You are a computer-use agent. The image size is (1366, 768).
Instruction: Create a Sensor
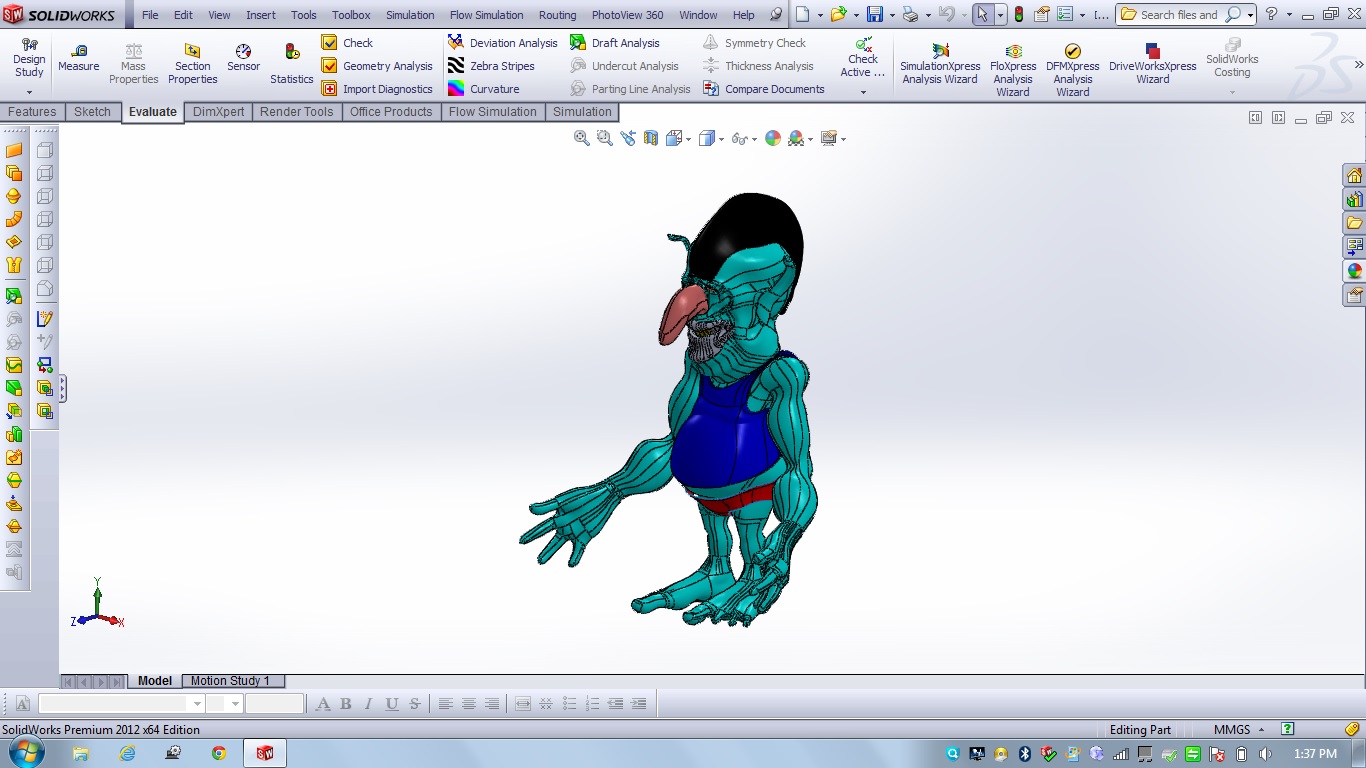pos(243,58)
